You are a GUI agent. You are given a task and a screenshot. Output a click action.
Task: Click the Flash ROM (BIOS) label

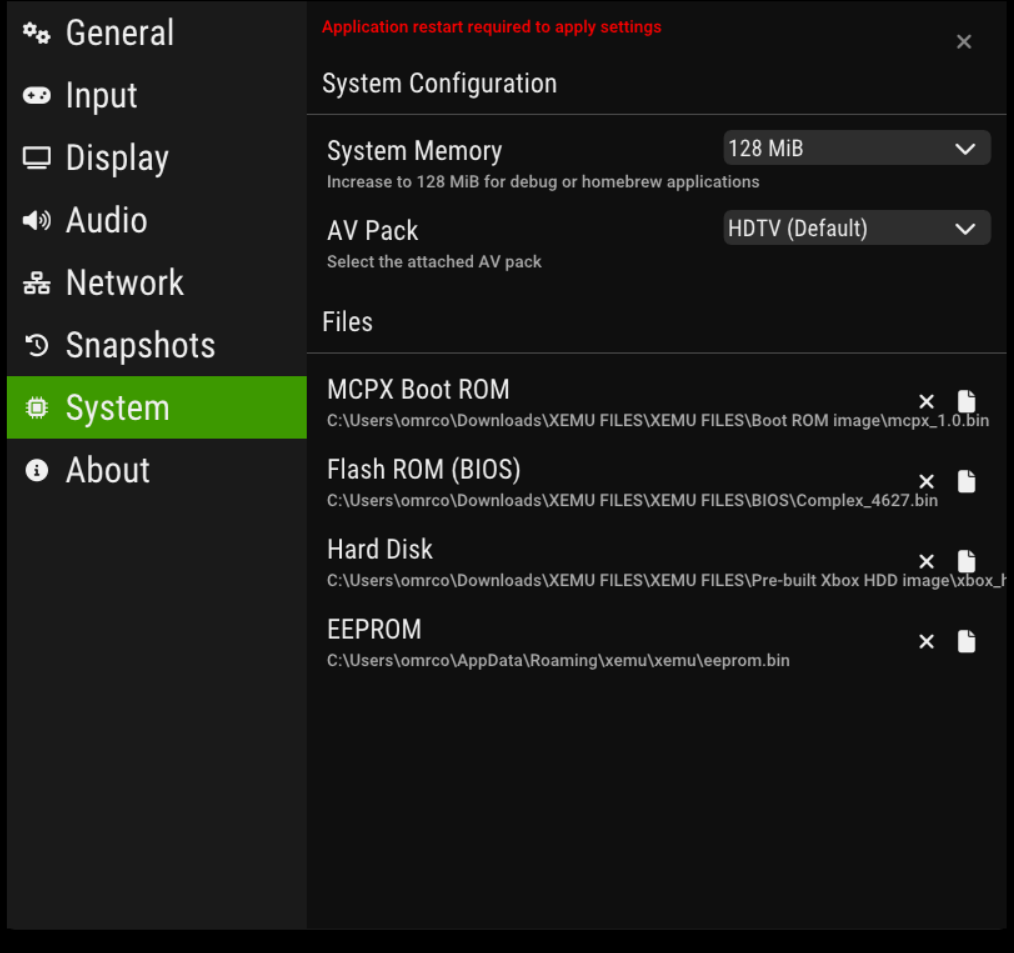coord(424,470)
